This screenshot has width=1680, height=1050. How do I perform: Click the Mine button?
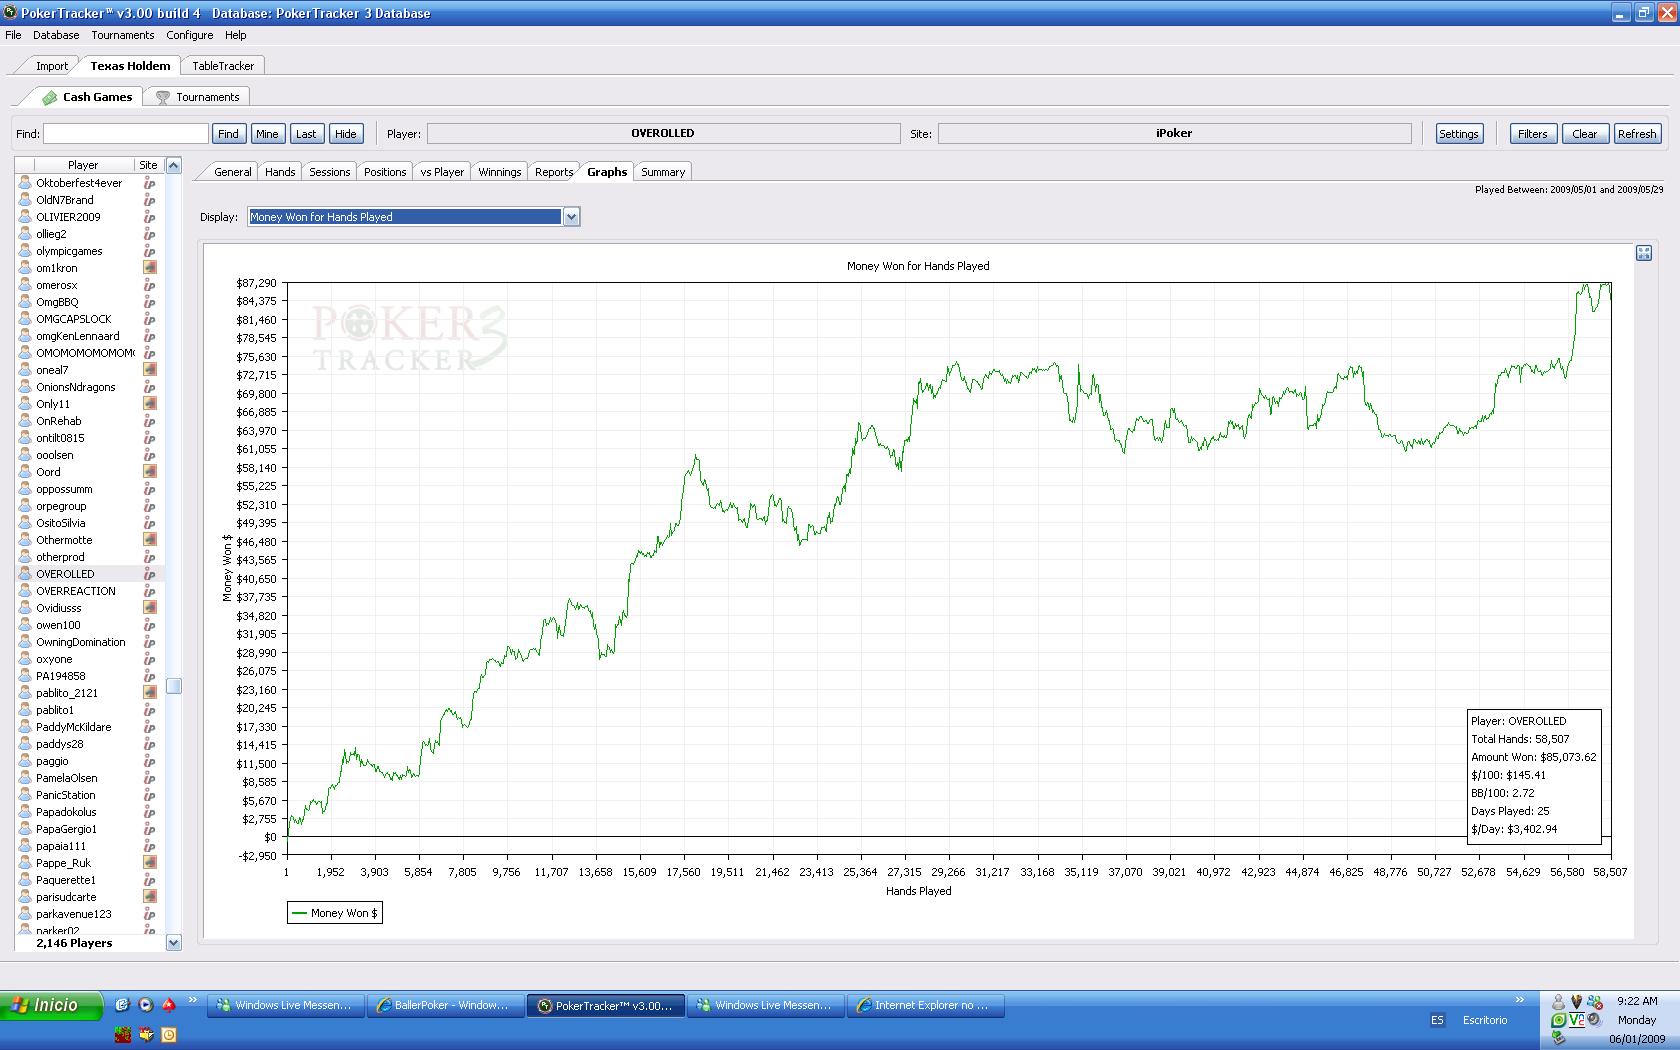click(267, 134)
